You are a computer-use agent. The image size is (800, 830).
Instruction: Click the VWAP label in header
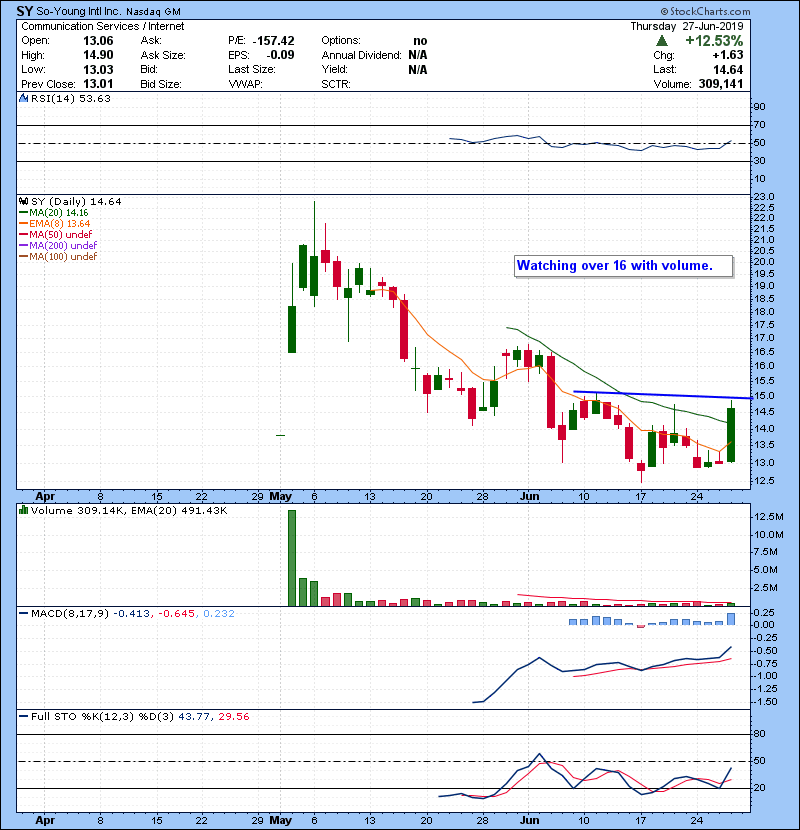click(x=245, y=84)
